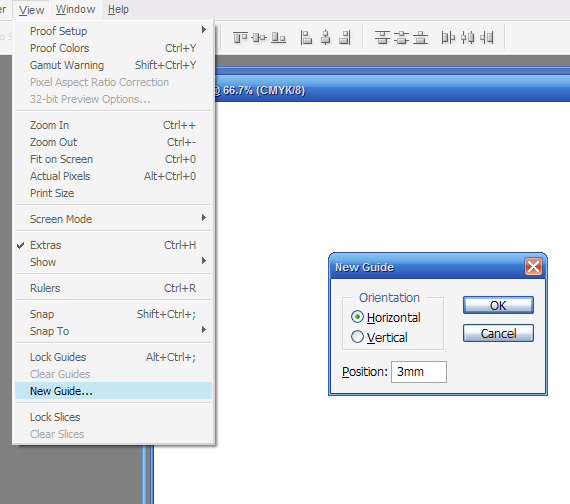Click the Align Vertical Centers icon
The image size is (570, 504).
259,37
